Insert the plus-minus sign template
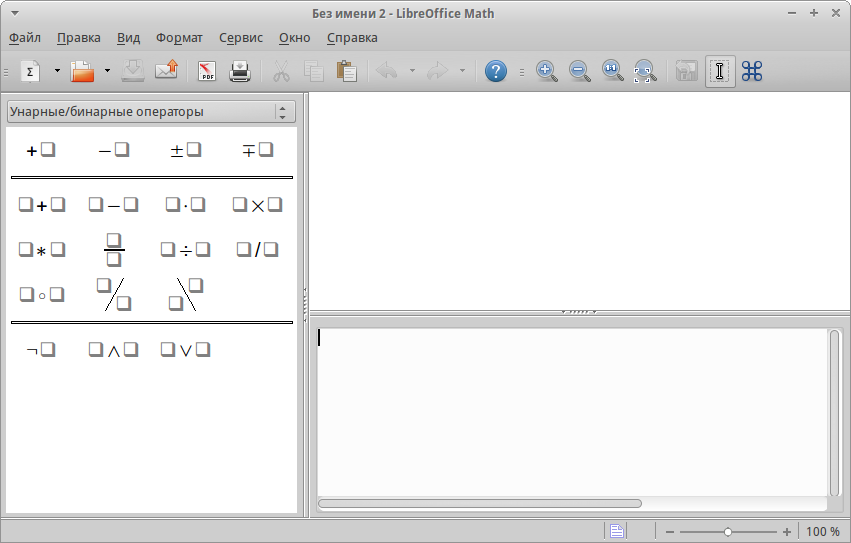This screenshot has height=543, width=851. click(185, 150)
